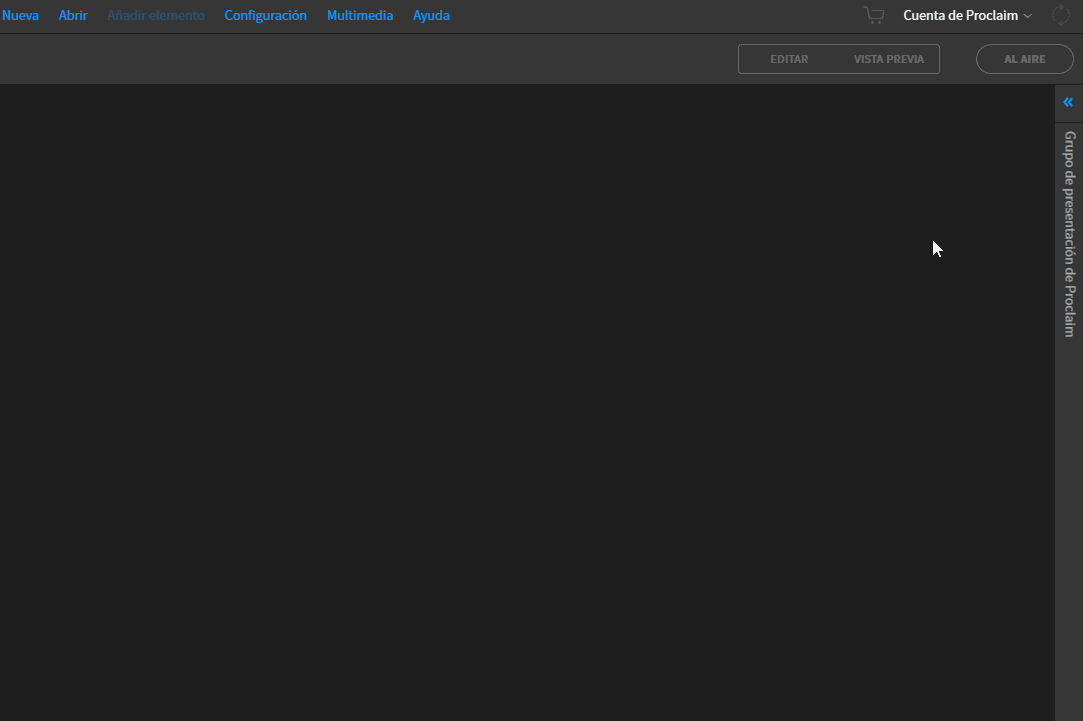Open the Nueva menu
The image size is (1083, 721).
[20, 15]
